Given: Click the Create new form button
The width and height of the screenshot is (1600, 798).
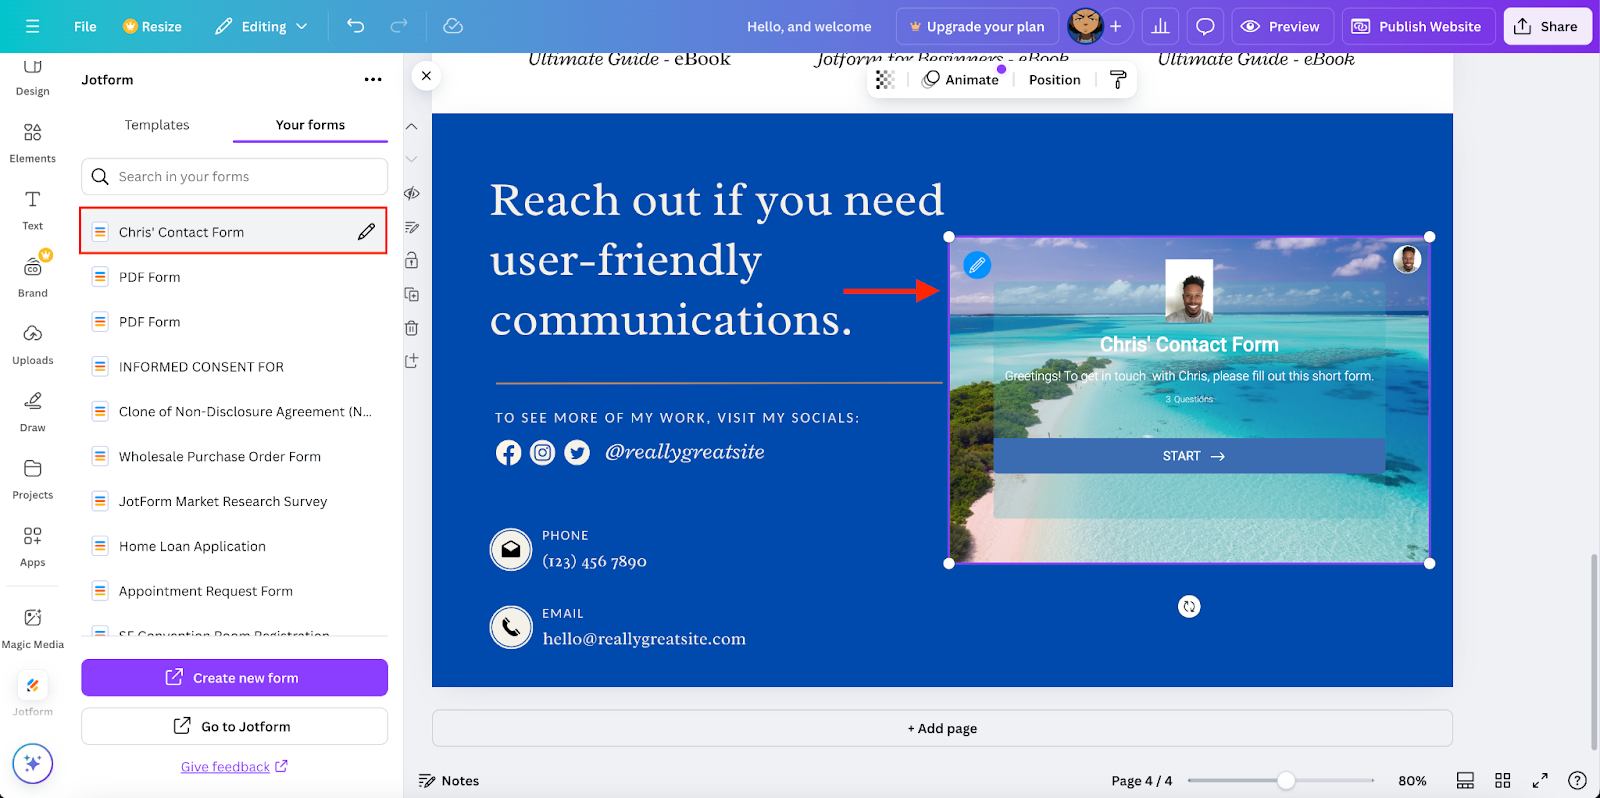Looking at the screenshot, I should (234, 678).
